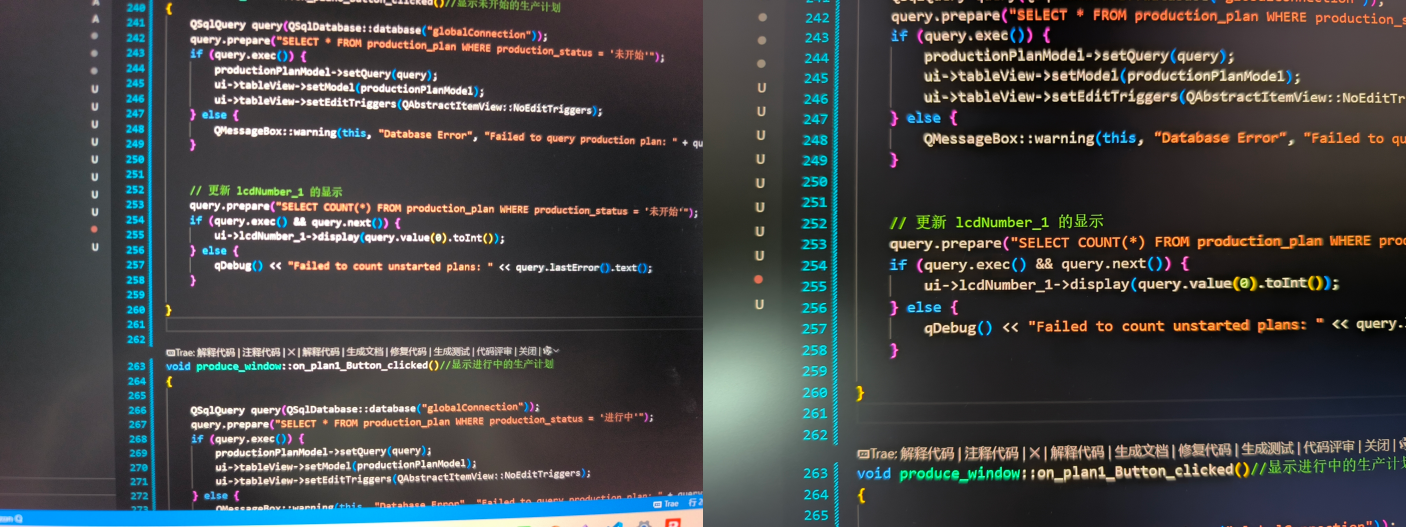Click 生成测试 code lens in left photo
The image size is (1406, 527).
452,352
